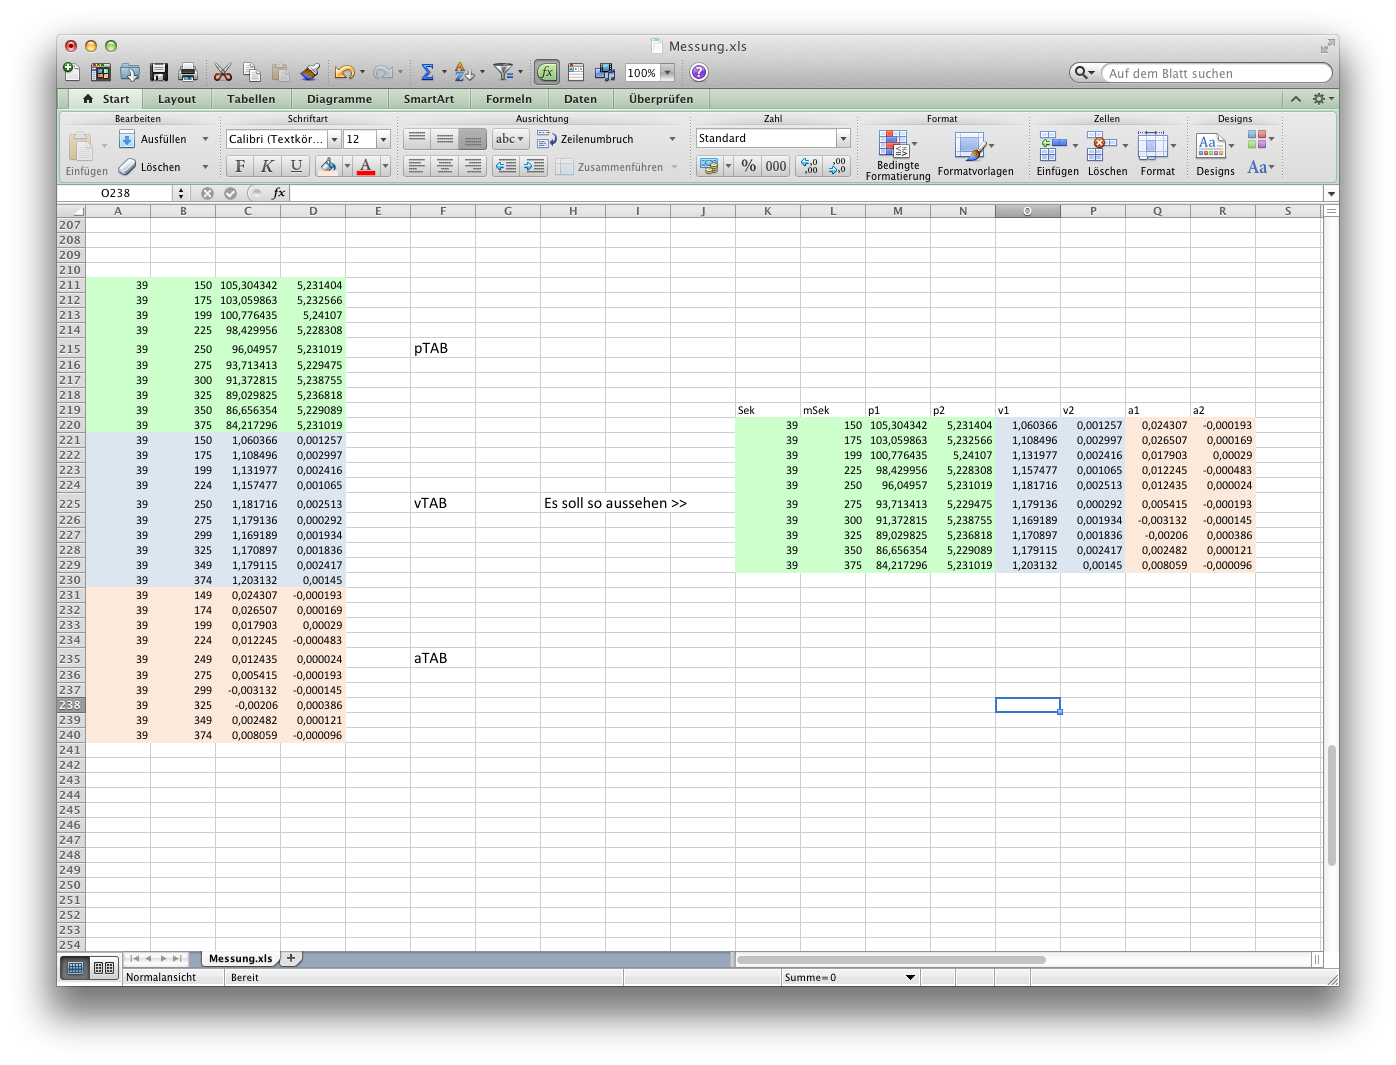Open the Ausfüllen fill dropdown
1396x1065 pixels.
tap(206, 139)
